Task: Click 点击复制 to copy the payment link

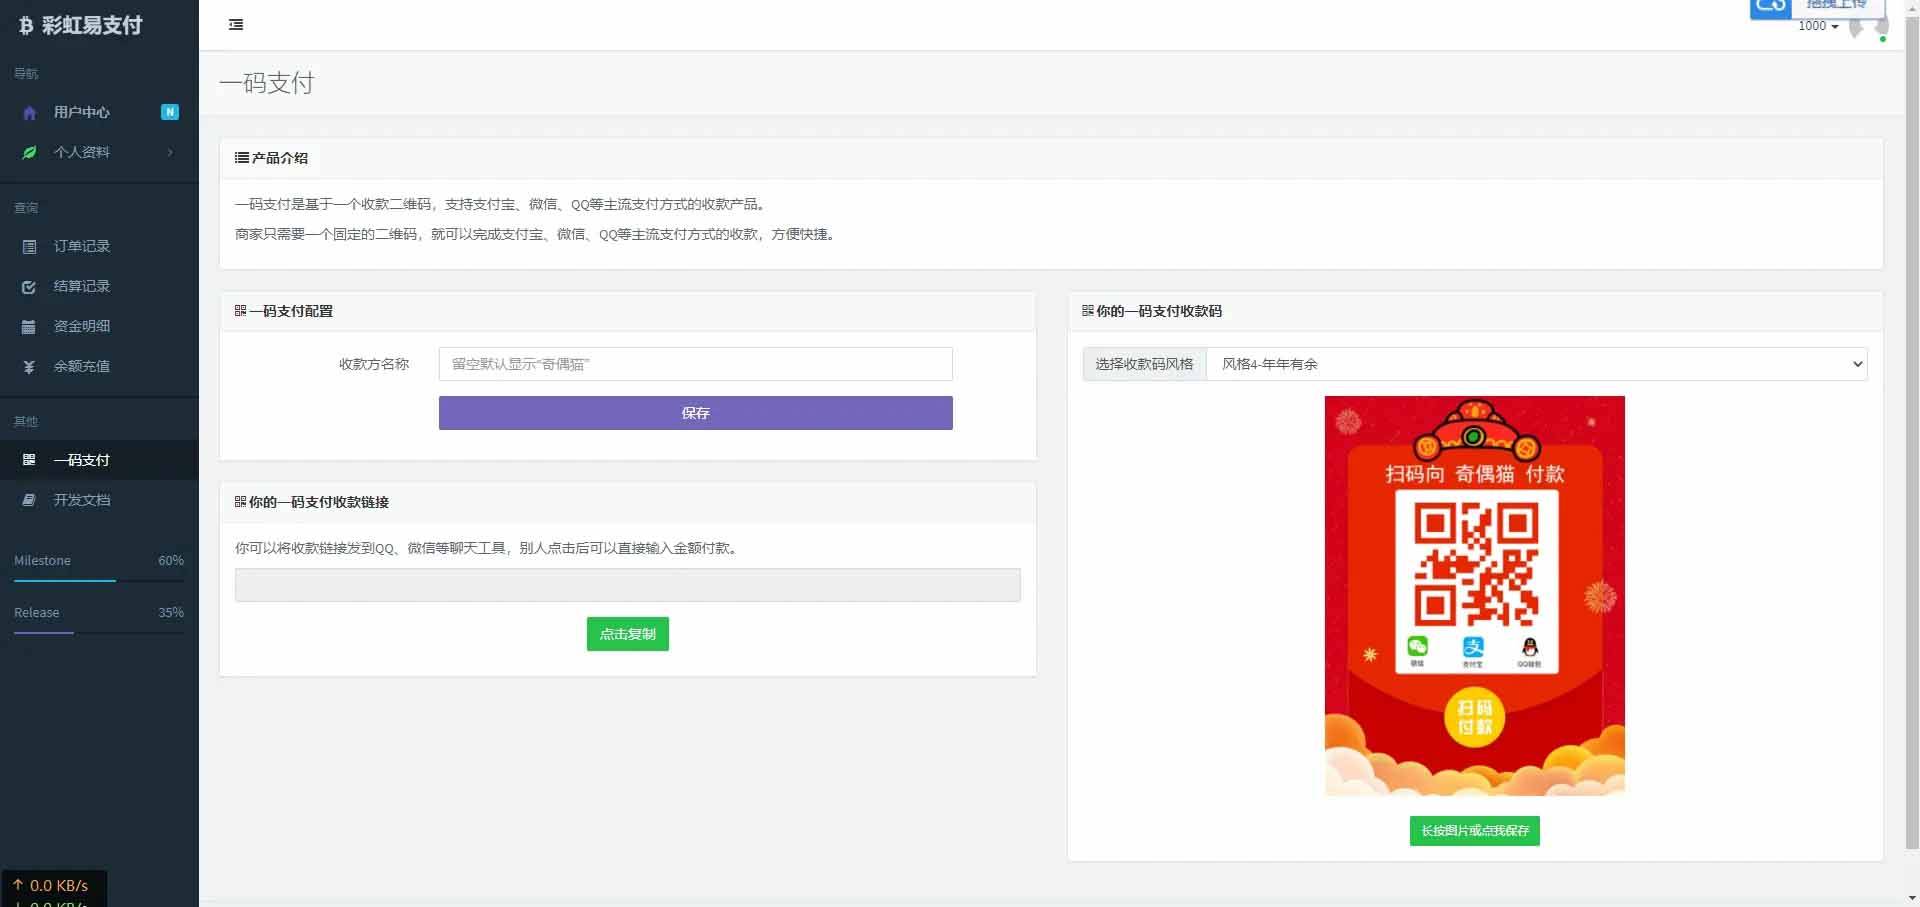Action: 627,633
